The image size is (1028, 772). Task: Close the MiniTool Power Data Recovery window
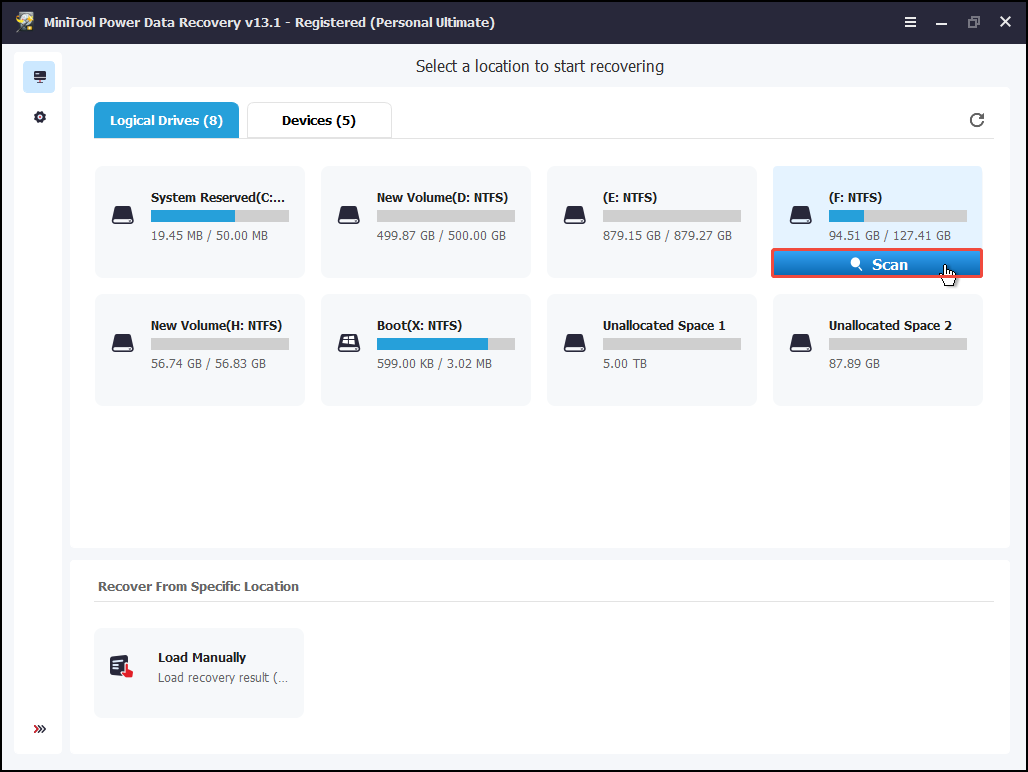tap(1005, 22)
